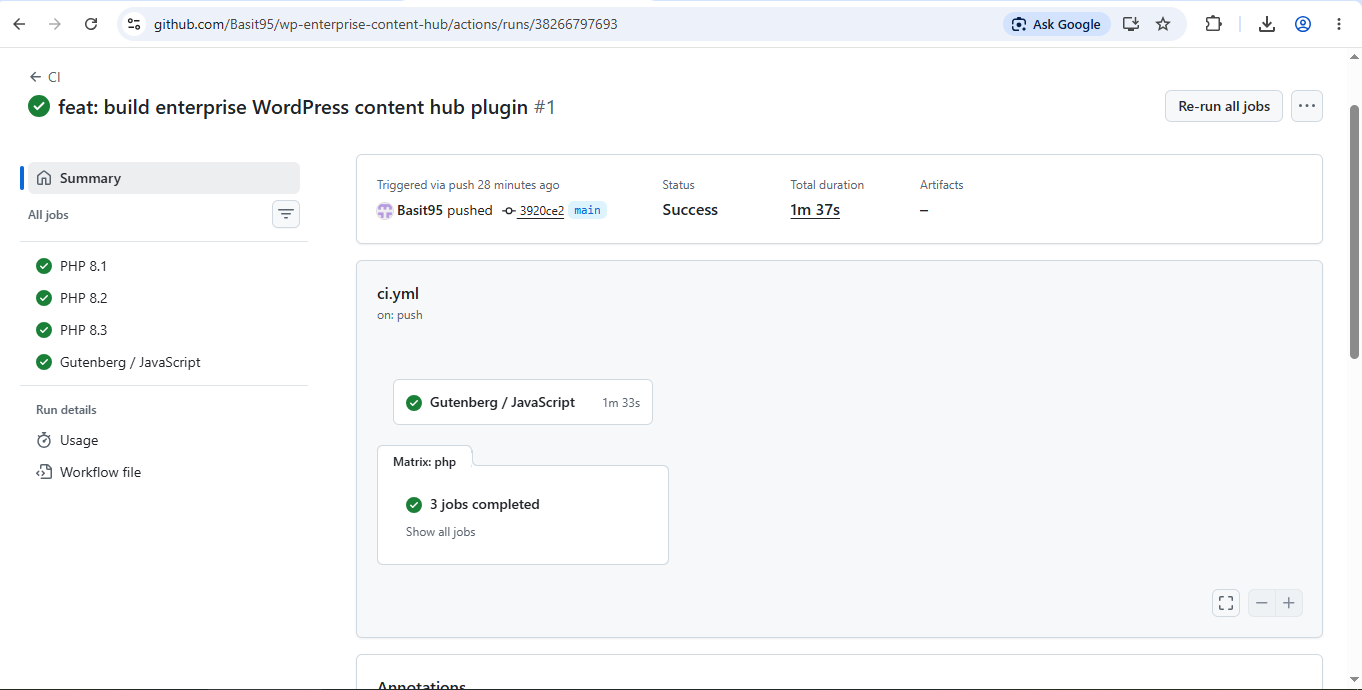Click the Artifacts label
This screenshot has width=1362, height=690.
coord(942,185)
